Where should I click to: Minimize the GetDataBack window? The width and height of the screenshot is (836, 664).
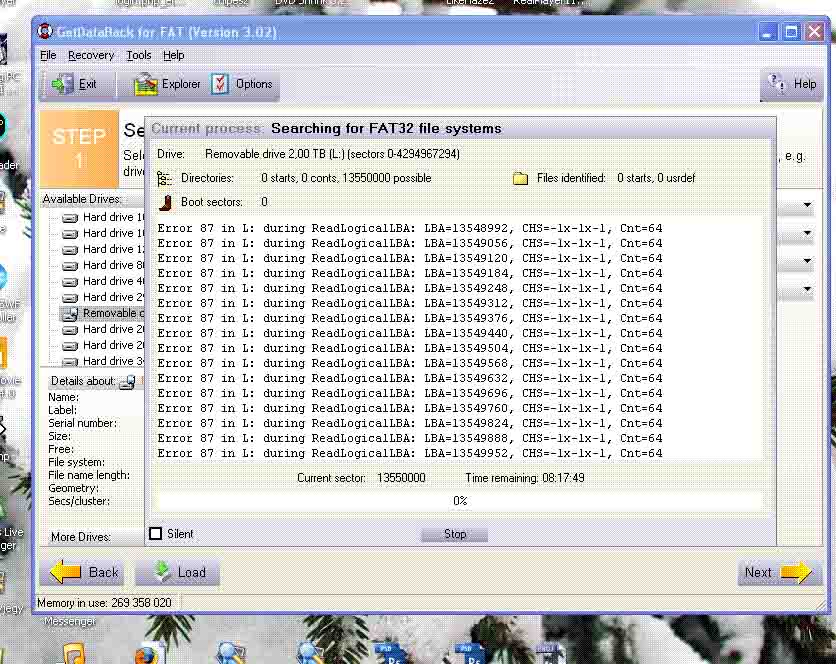767,32
